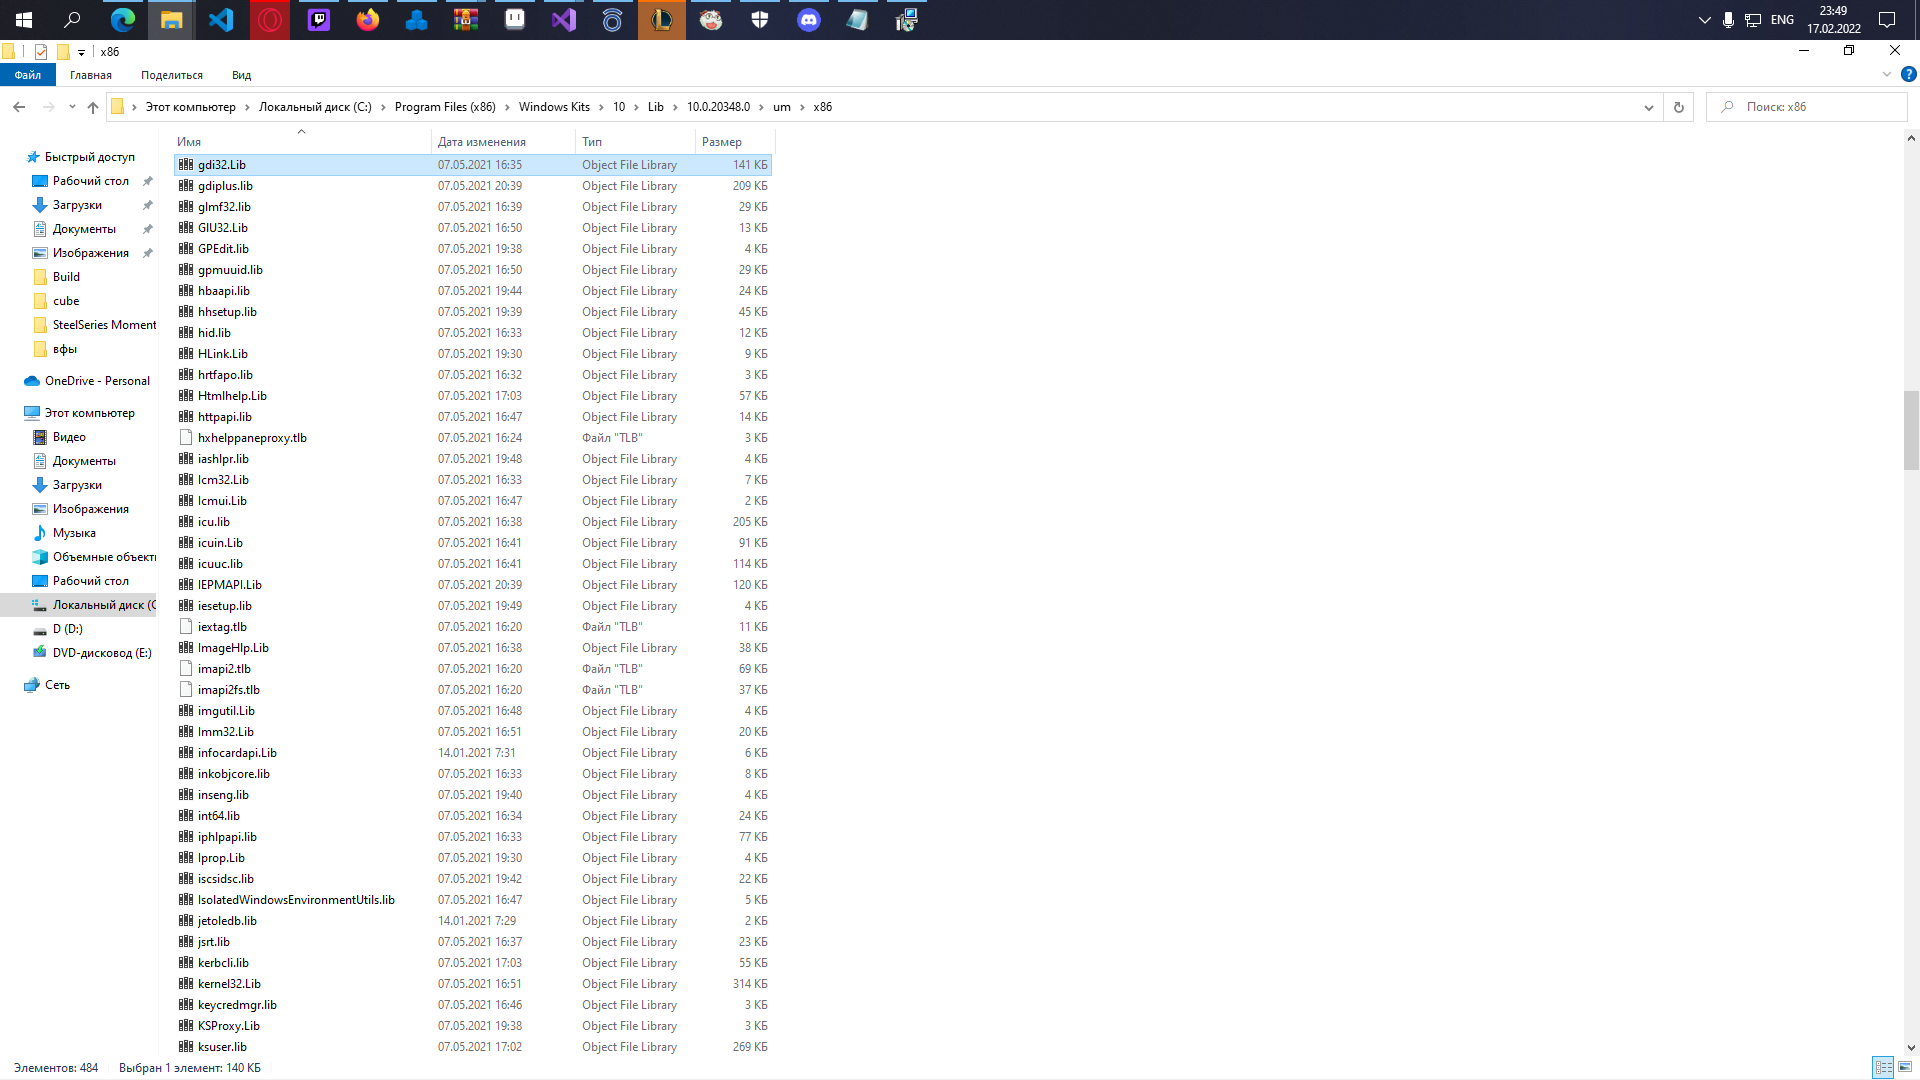Open Firefox from the taskbar
1920x1080 pixels.
368,20
